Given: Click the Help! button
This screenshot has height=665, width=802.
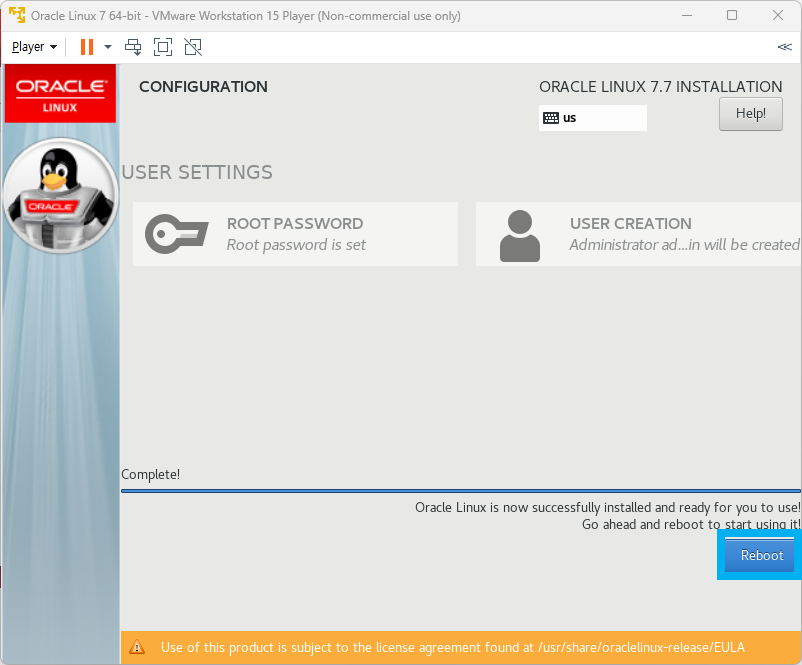Looking at the screenshot, I should click(750, 114).
